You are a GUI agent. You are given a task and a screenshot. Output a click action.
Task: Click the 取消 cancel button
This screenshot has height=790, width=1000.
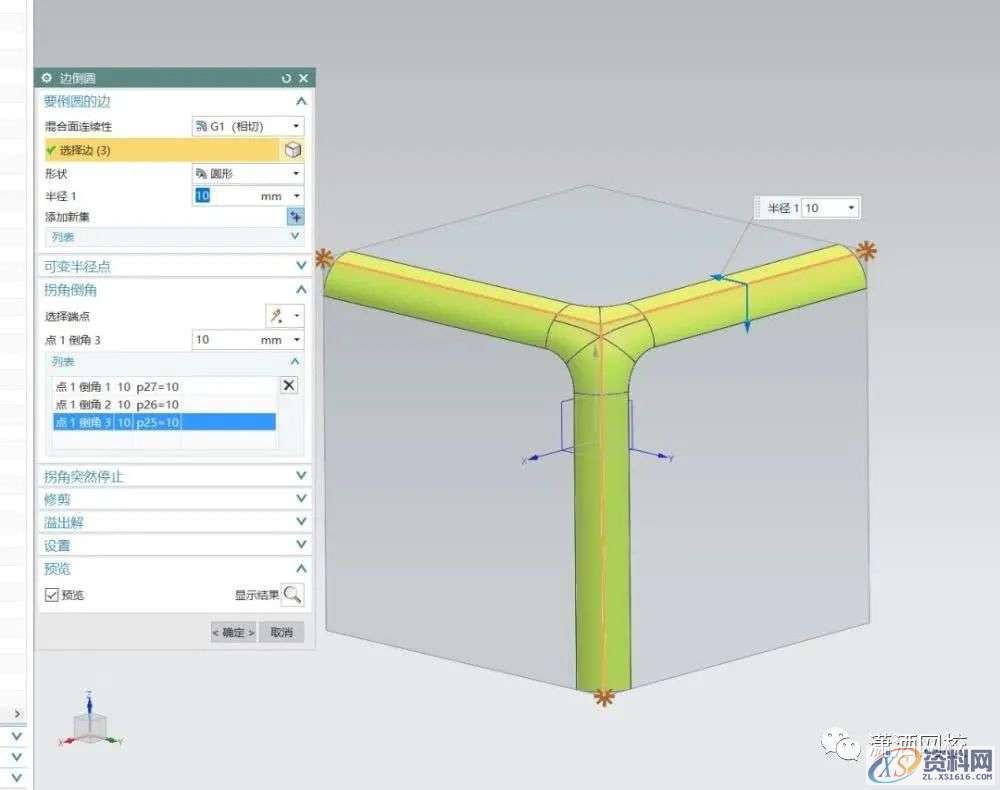click(x=281, y=632)
